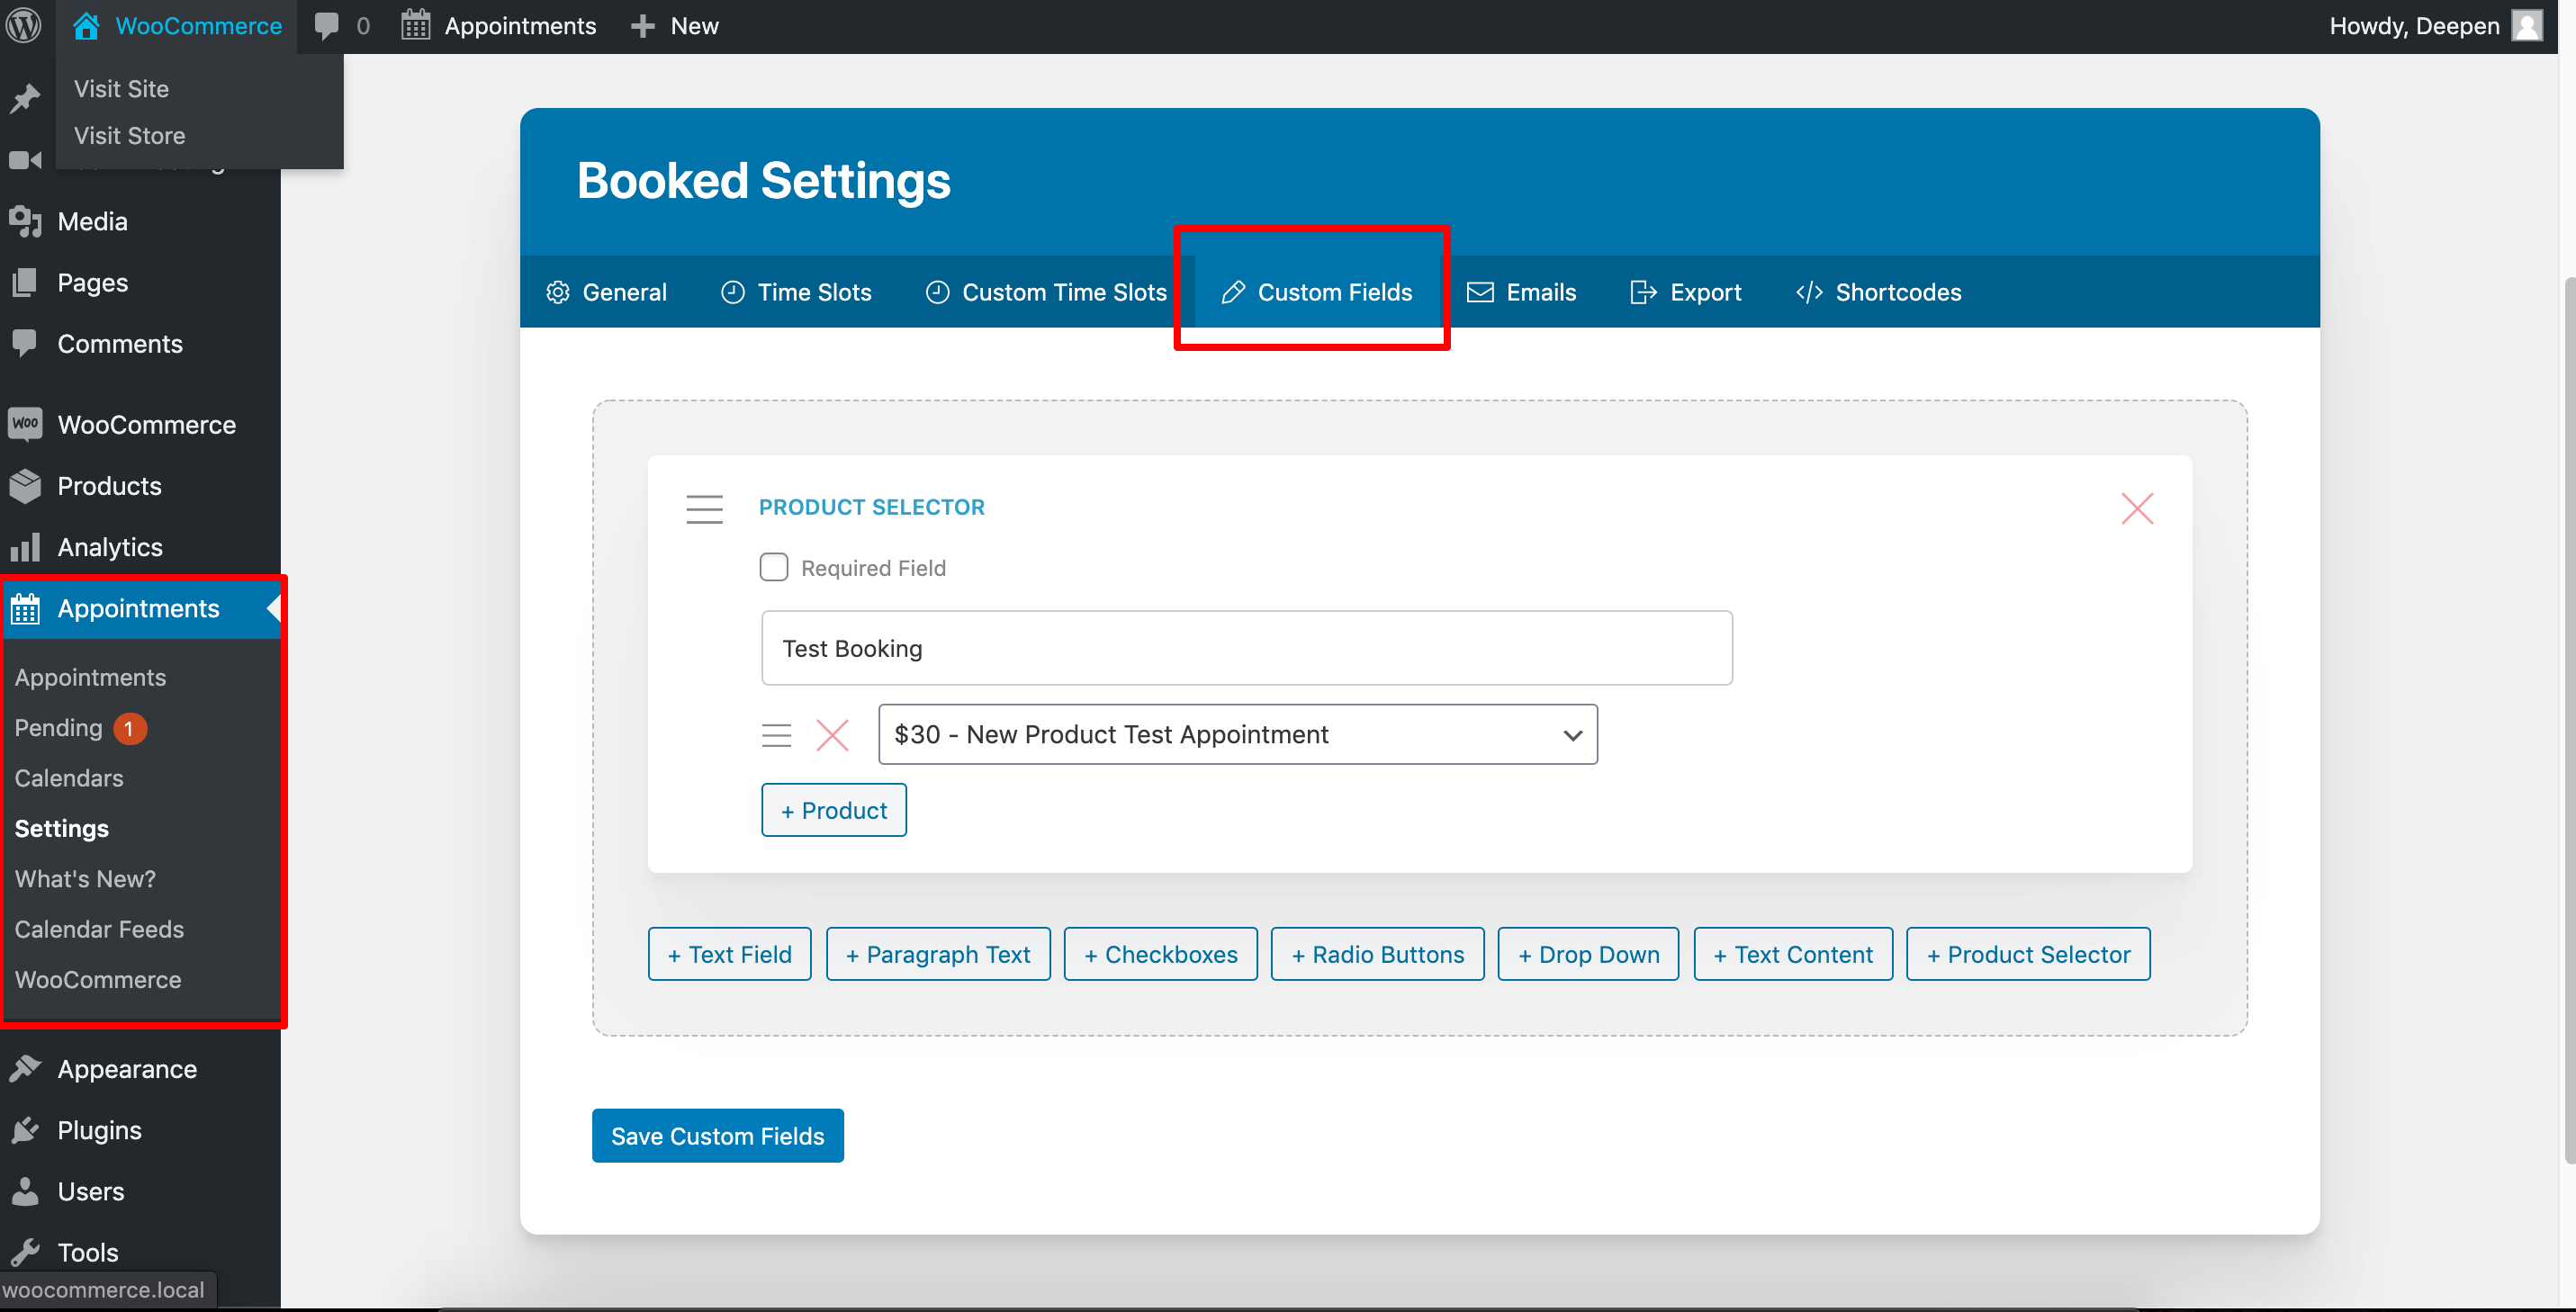Click the Emails envelope icon
The height and width of the screenshot is (1312, 2576).
(x=1480, y=292)
